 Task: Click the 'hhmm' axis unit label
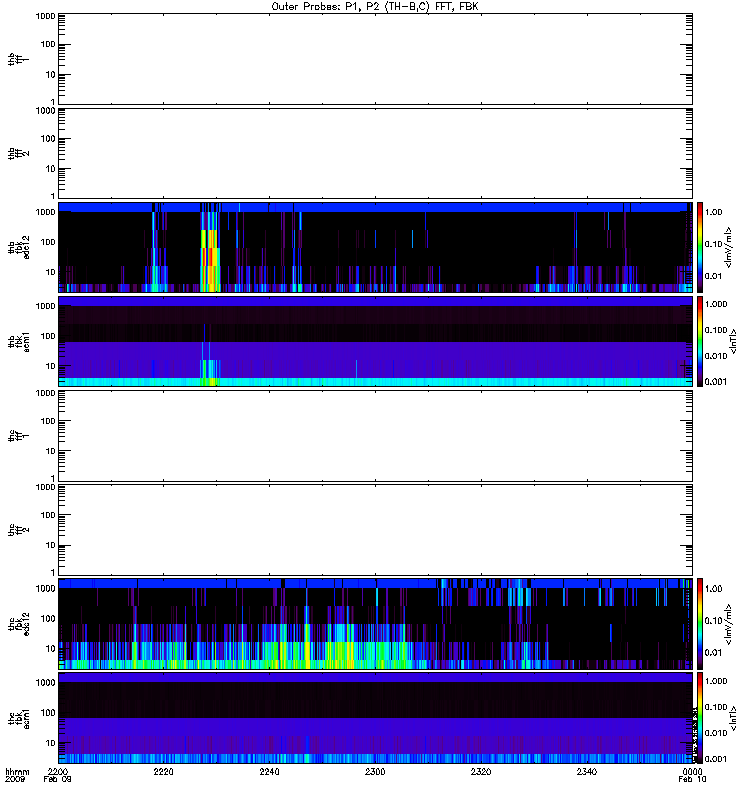17,771
